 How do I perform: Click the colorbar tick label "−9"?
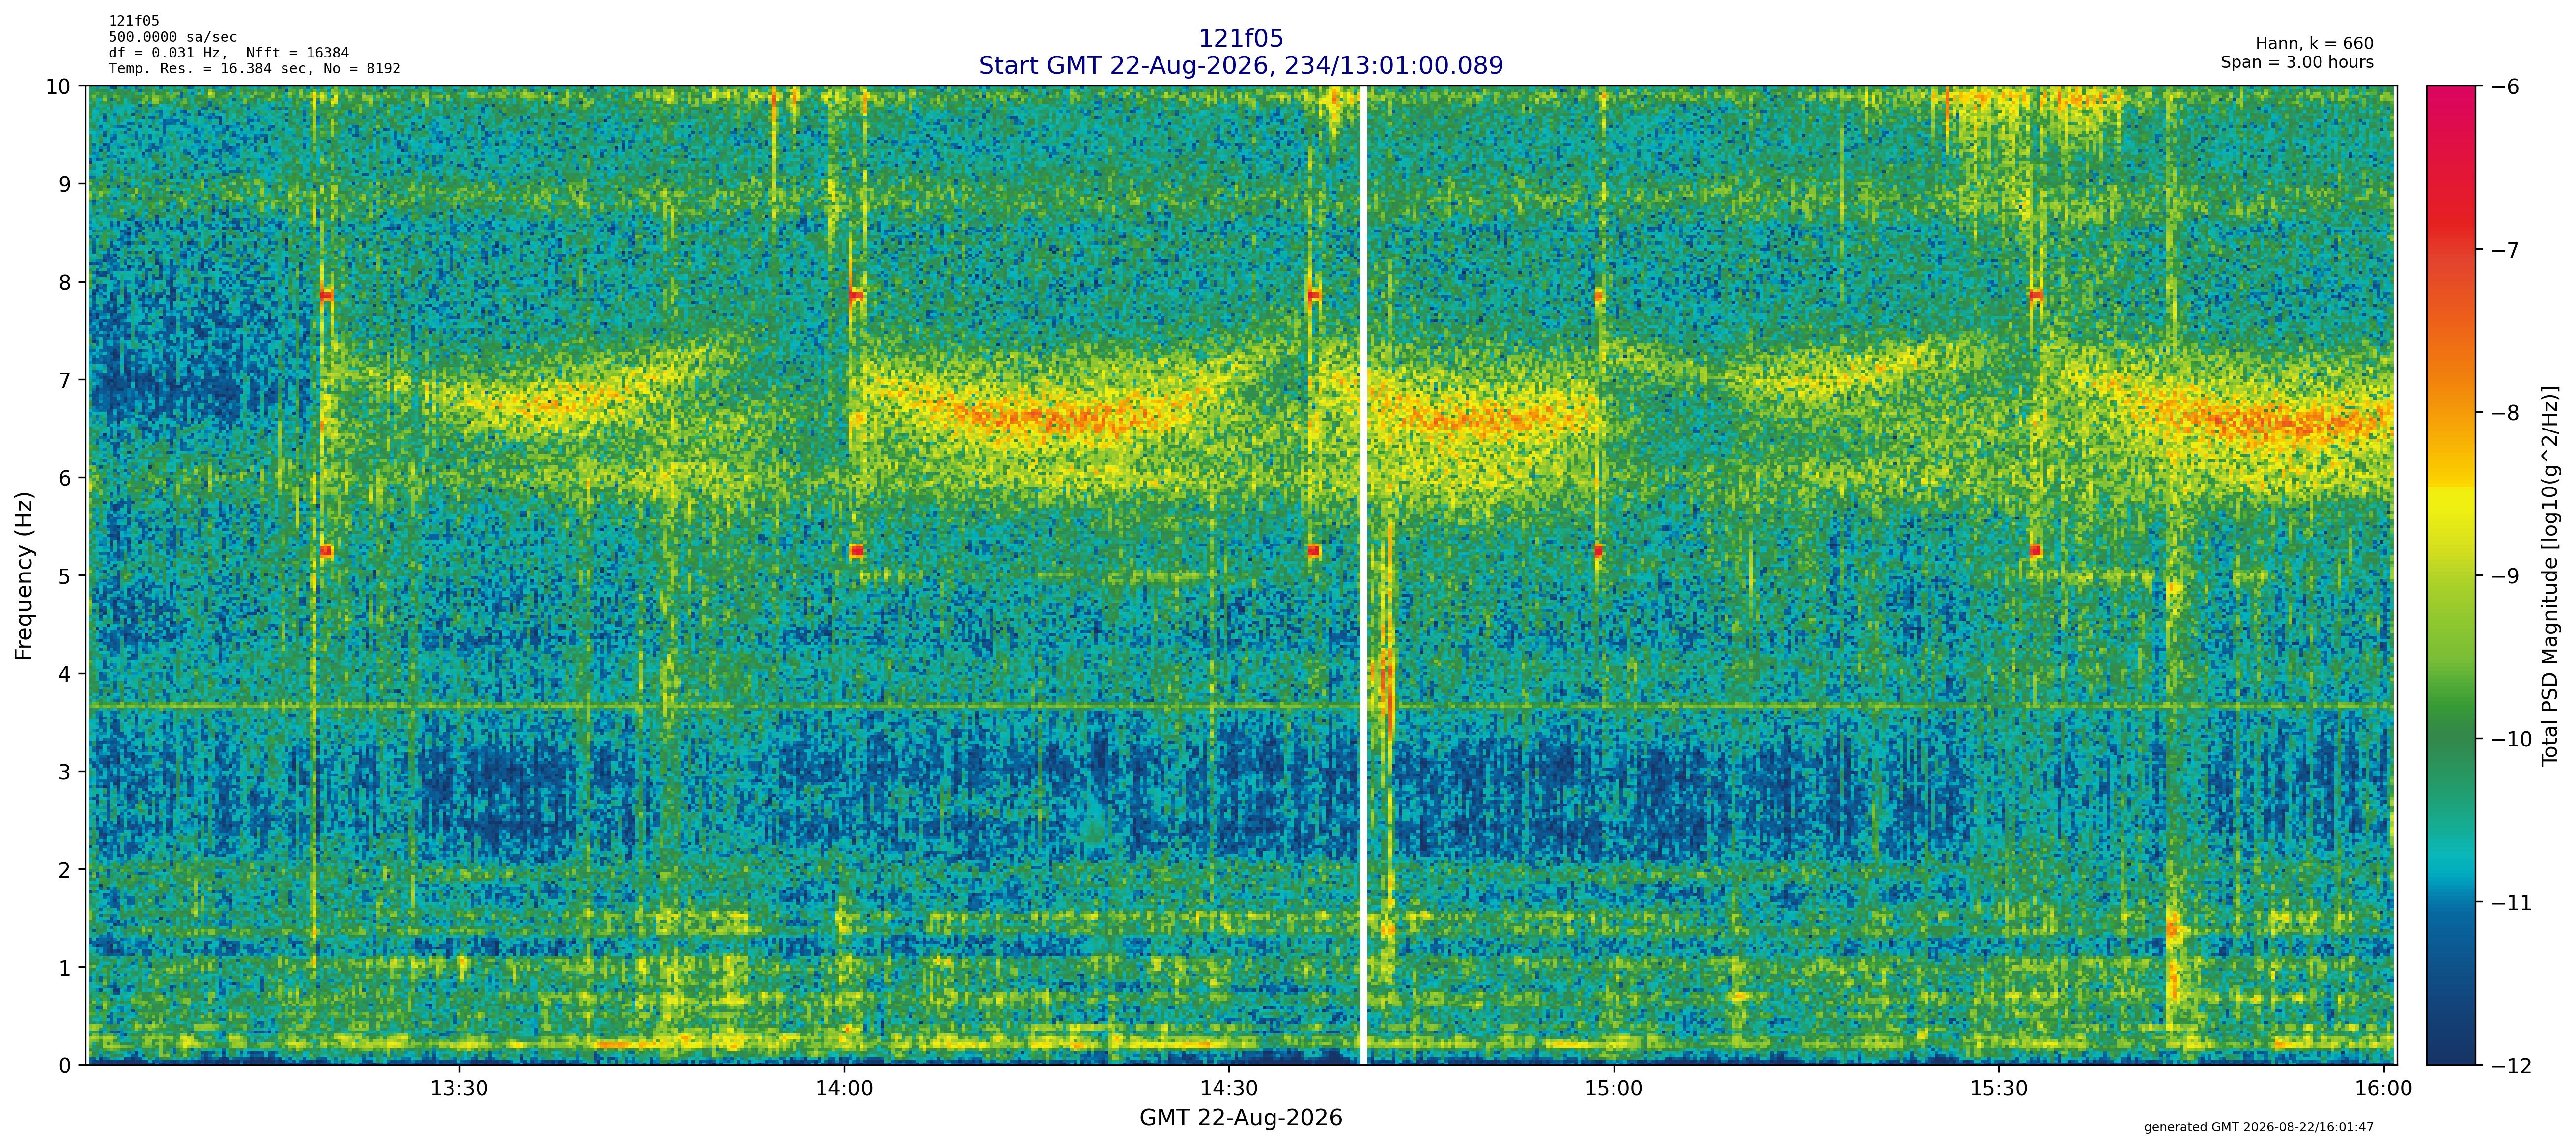2504,576
